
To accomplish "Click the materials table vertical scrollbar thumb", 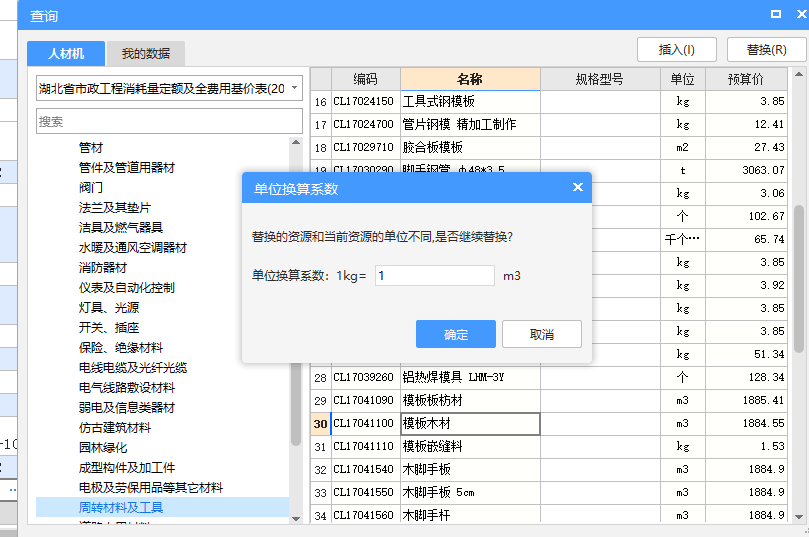I will [x=799, y=279].
